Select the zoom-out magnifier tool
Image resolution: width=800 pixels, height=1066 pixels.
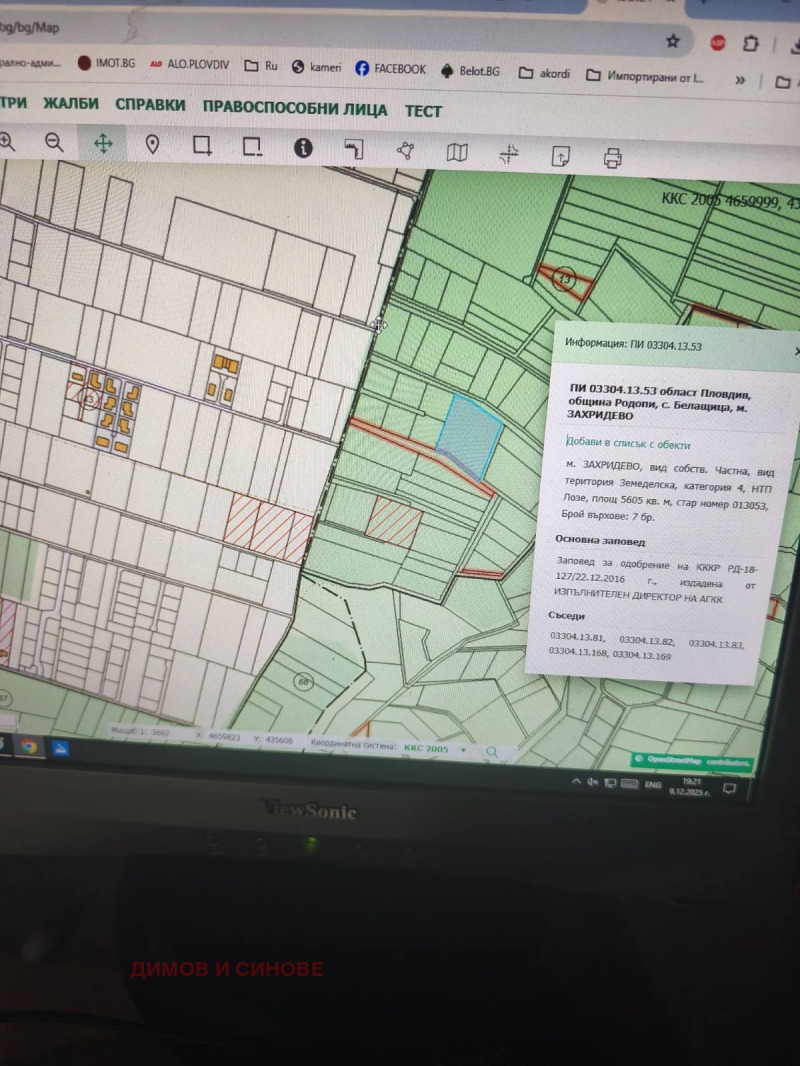click(x=55, y=143)
